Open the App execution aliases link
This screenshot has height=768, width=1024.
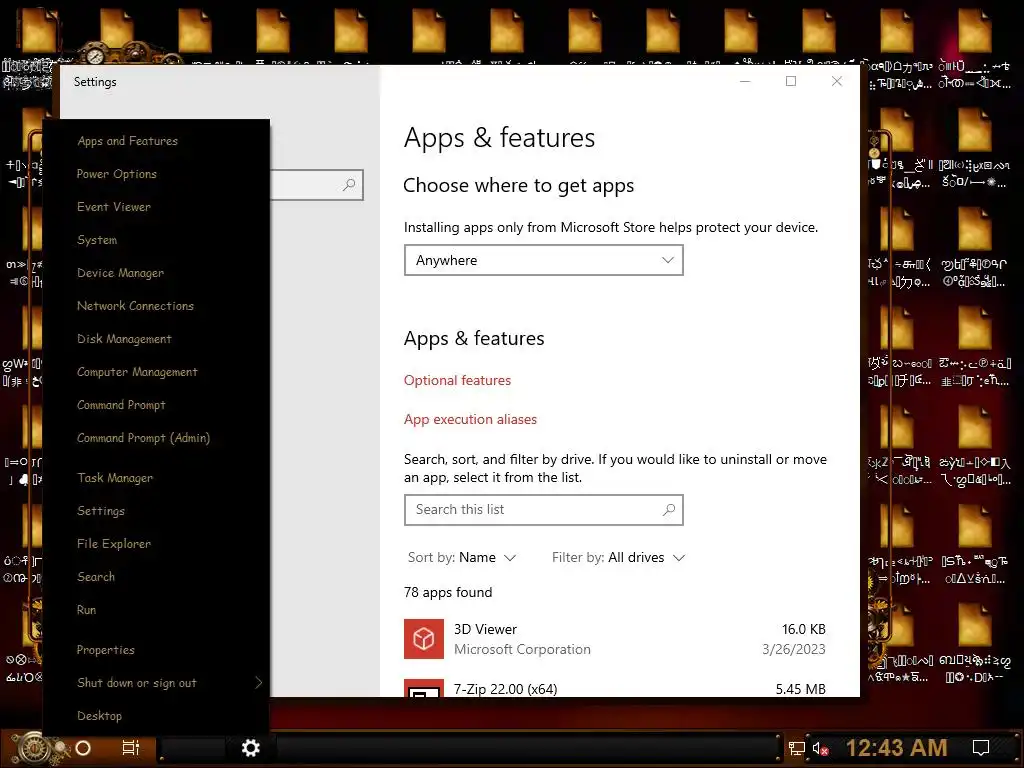click(x=470, y=419)
